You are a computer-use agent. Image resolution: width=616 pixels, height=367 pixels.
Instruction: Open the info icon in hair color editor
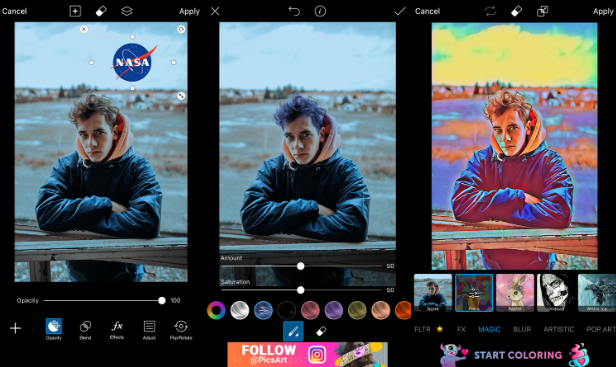click(x=320, y=11)
